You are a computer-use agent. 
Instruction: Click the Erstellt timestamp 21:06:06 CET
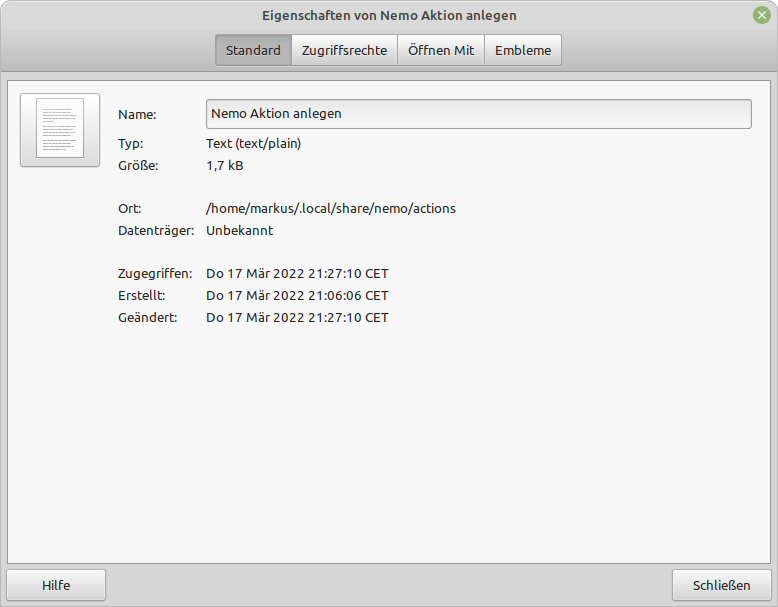point(297,295)
